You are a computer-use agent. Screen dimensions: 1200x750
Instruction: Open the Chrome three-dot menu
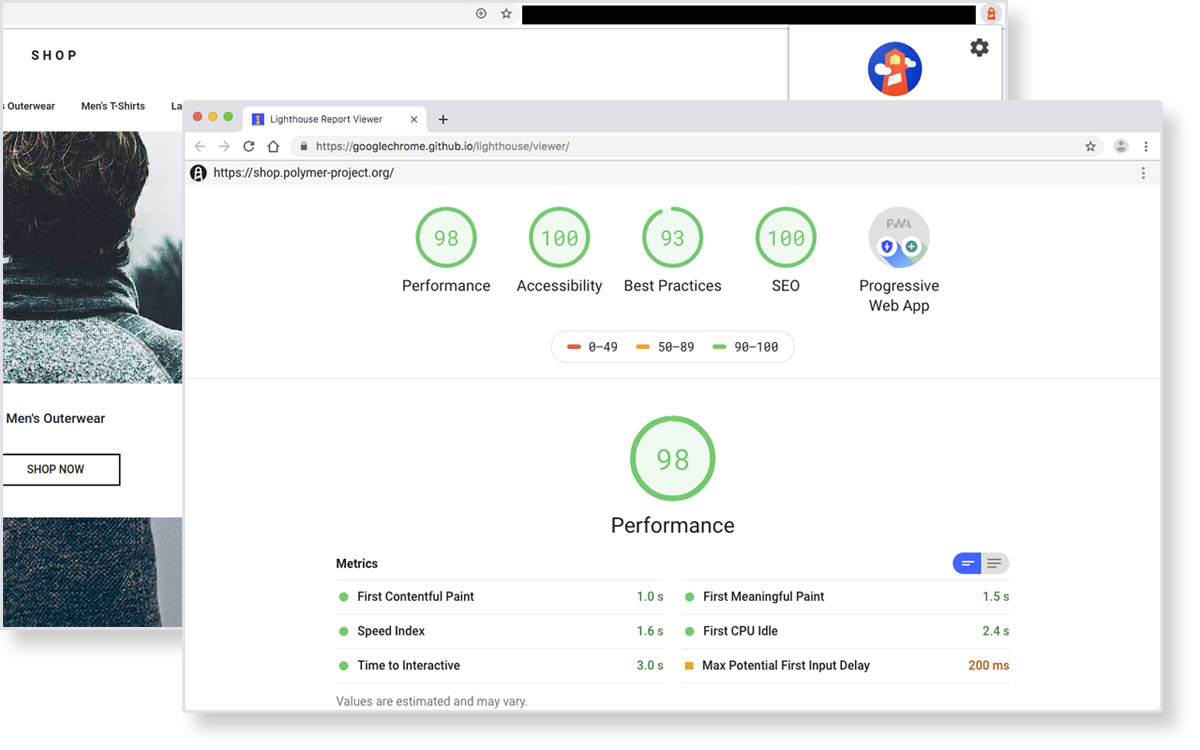coord(1145,146)
